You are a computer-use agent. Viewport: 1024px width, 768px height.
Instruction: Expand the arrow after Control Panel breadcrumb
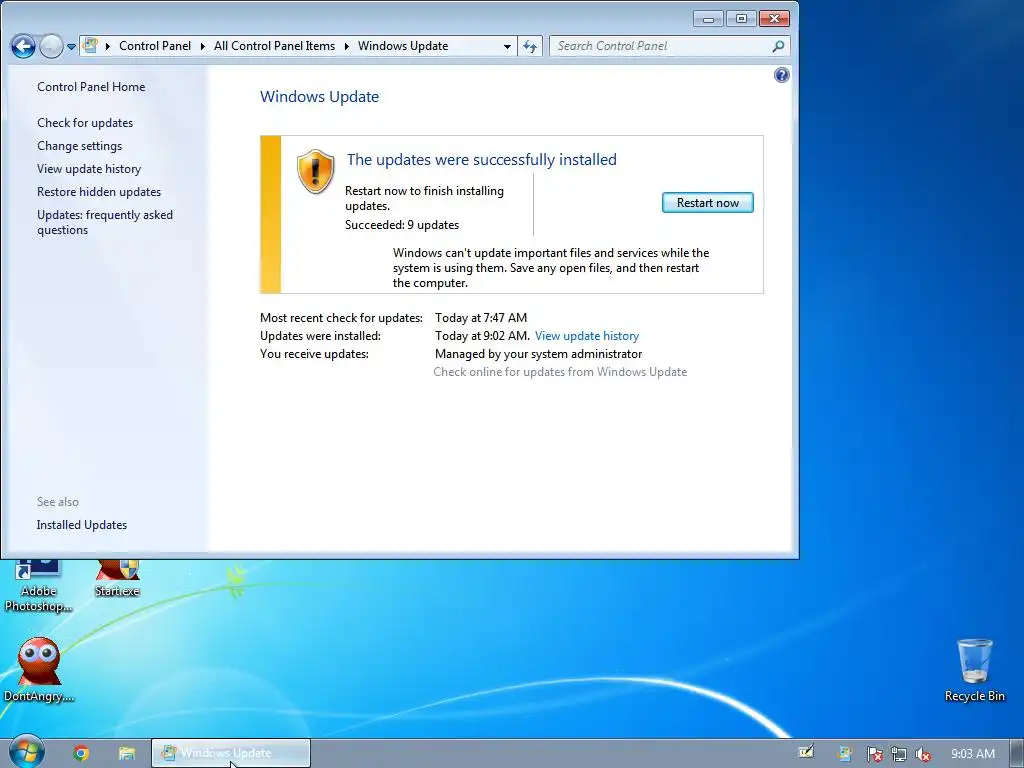(x=202, y=46)
